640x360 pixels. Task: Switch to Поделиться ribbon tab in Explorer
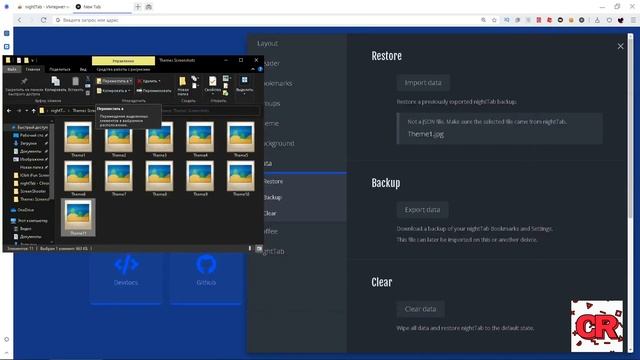60,69
